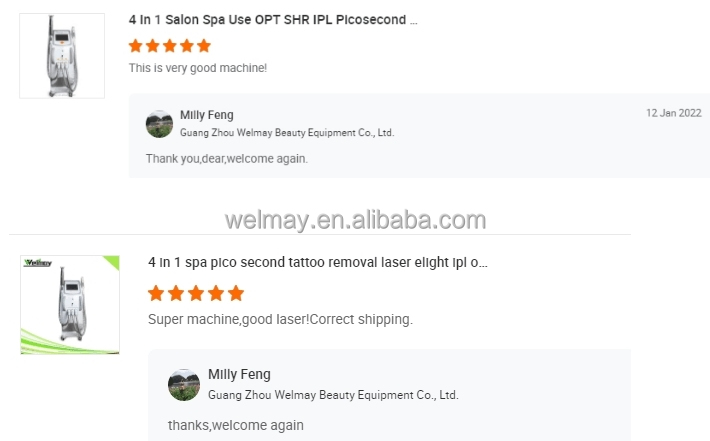Open the '4 In 1 Salon Spa Use OPT SHR IPL' product title
Viewport: 710px width, 441px height.
coord(273,20)
